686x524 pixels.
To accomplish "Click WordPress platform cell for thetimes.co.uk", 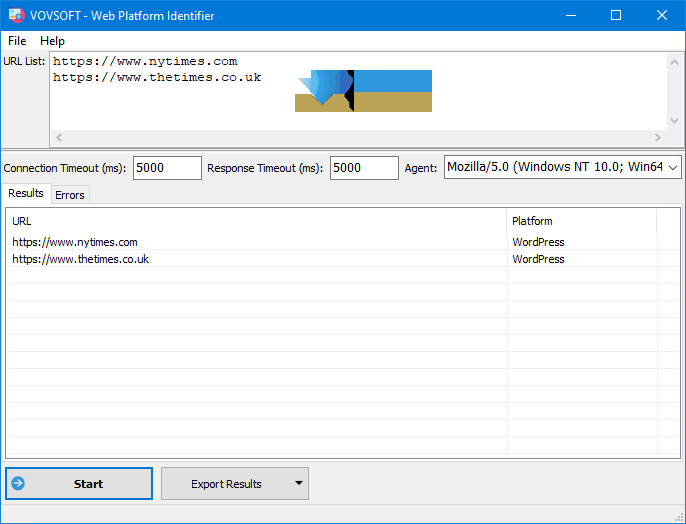I will (x=538, y=259).
